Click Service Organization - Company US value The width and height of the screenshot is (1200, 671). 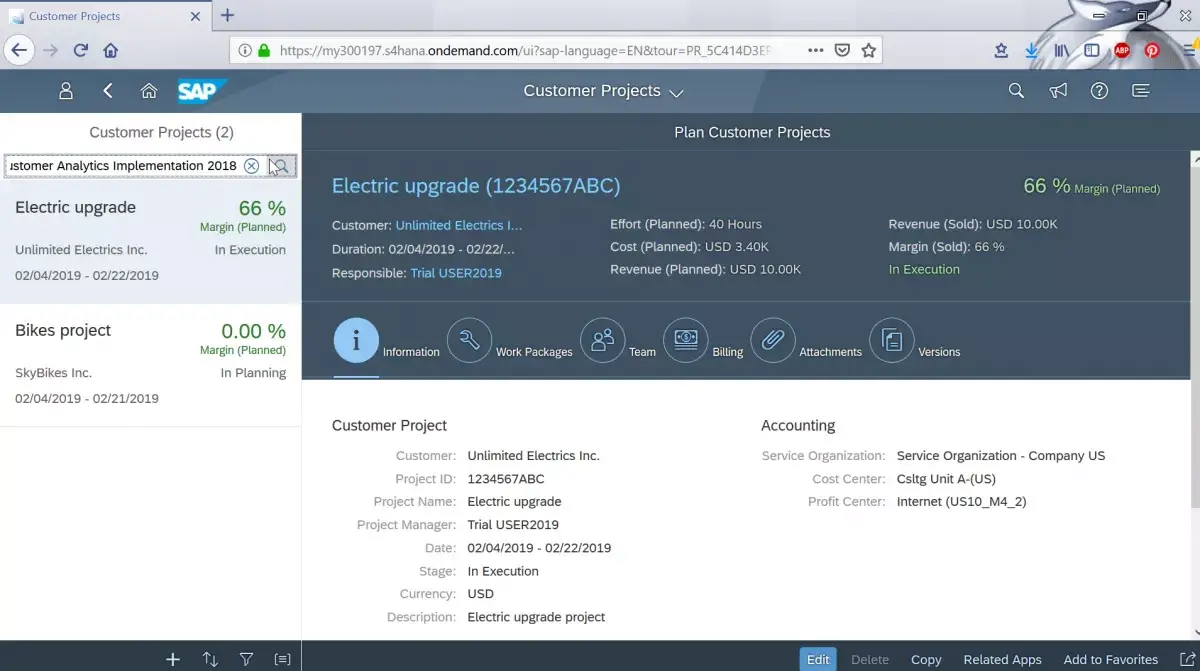click(1001, 456)
